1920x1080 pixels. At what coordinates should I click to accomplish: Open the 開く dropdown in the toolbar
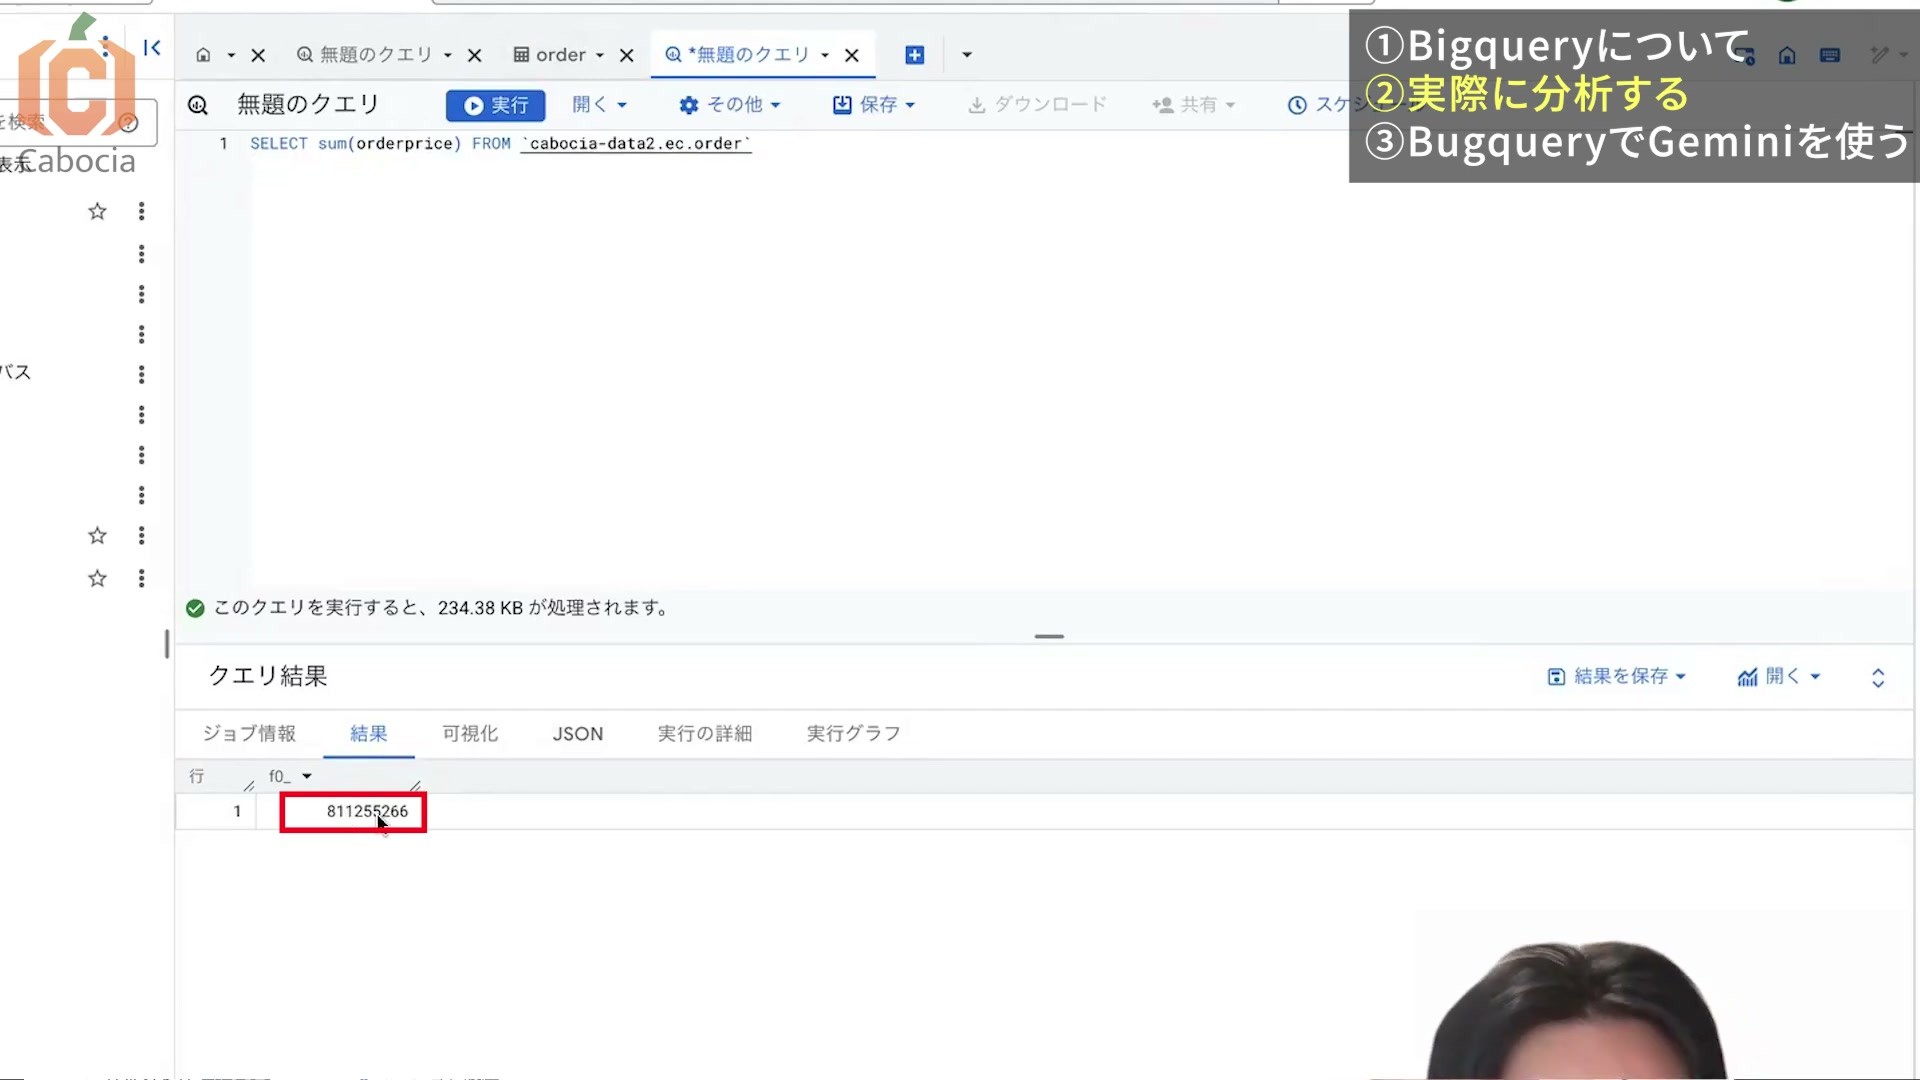[x=599, y=104]
